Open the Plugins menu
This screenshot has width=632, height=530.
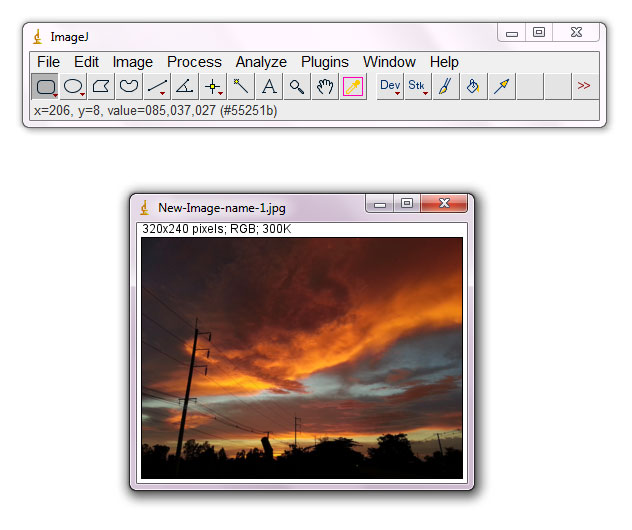[x=325, y=62]
